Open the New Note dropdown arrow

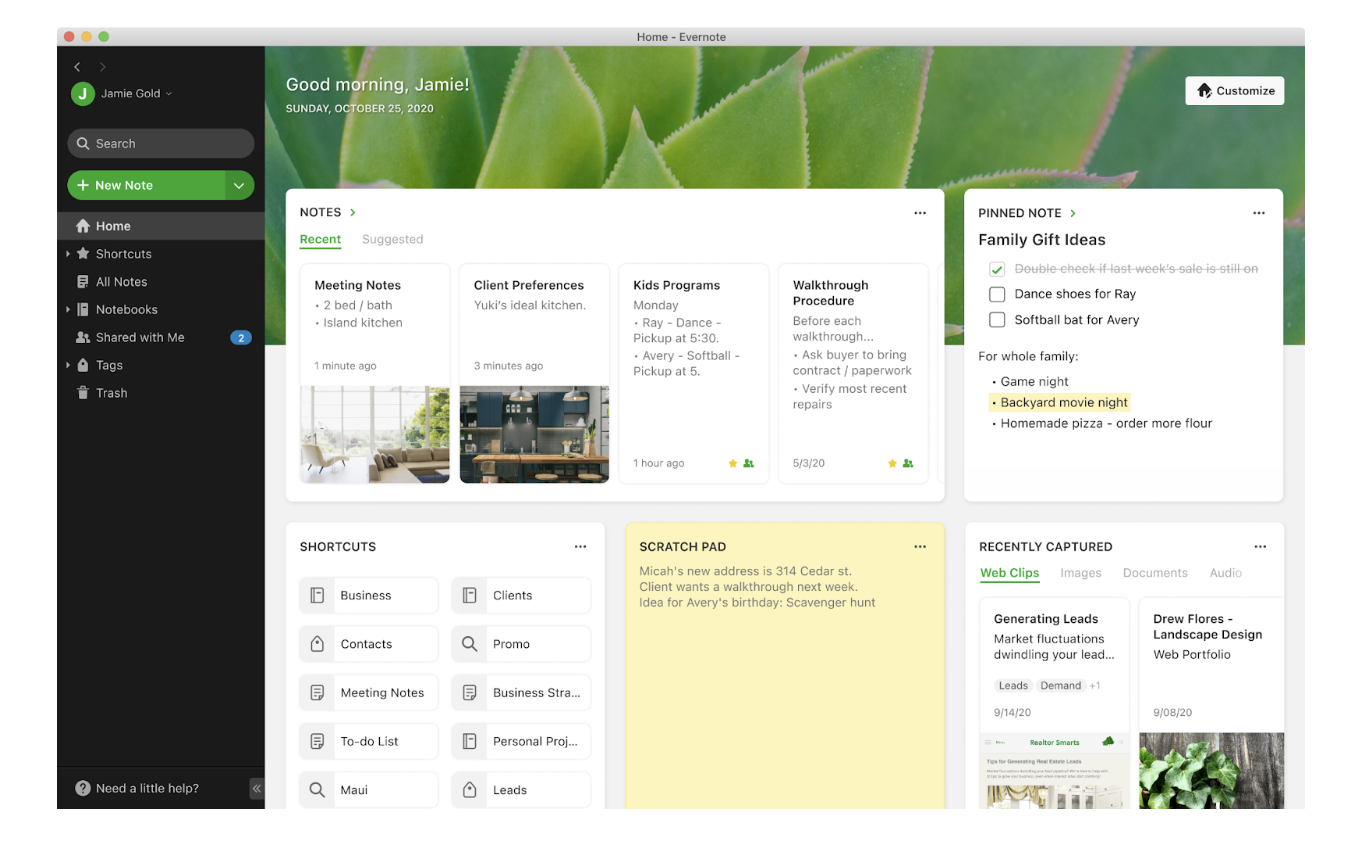tap(239, 185)
